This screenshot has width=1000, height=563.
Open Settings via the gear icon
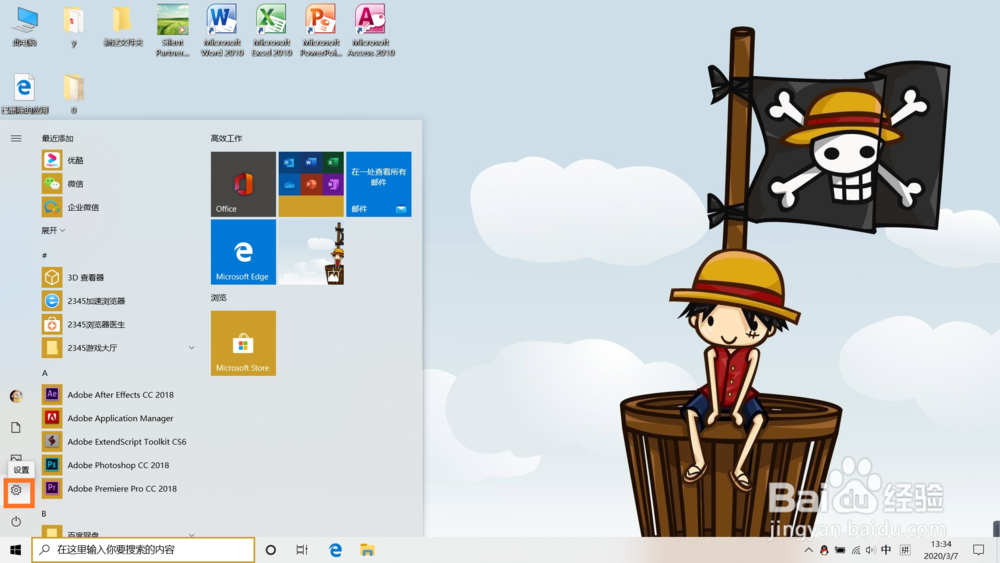coord(16,490)
